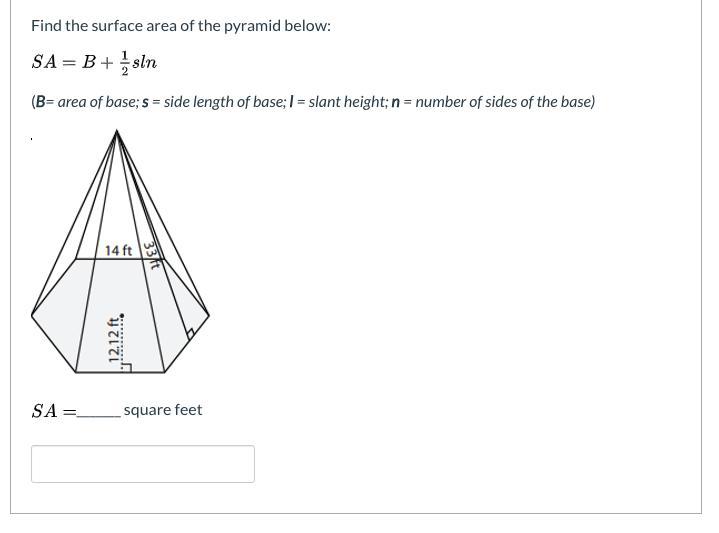Image resolution: width=719 pixels, height=533 pixels.
Task: Click bold "s" side length definition
Action: click(145, 102)
